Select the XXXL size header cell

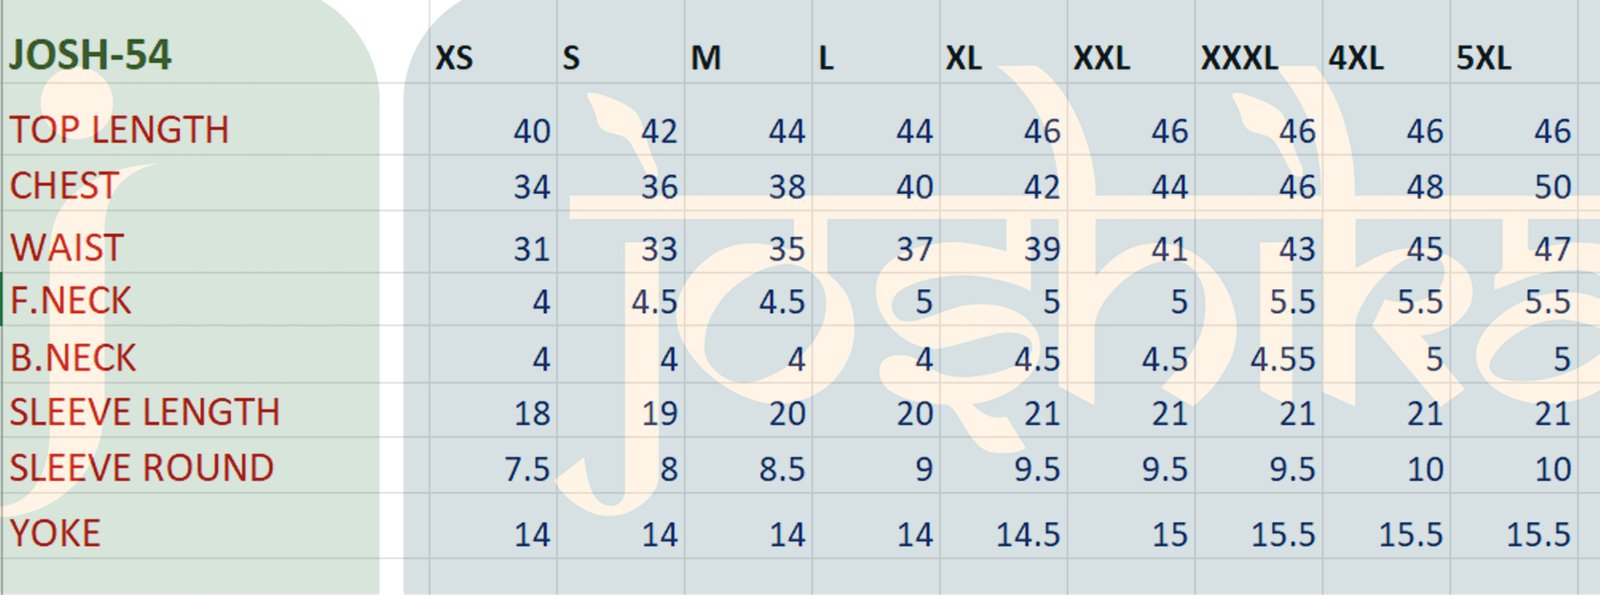point(1239,58)
